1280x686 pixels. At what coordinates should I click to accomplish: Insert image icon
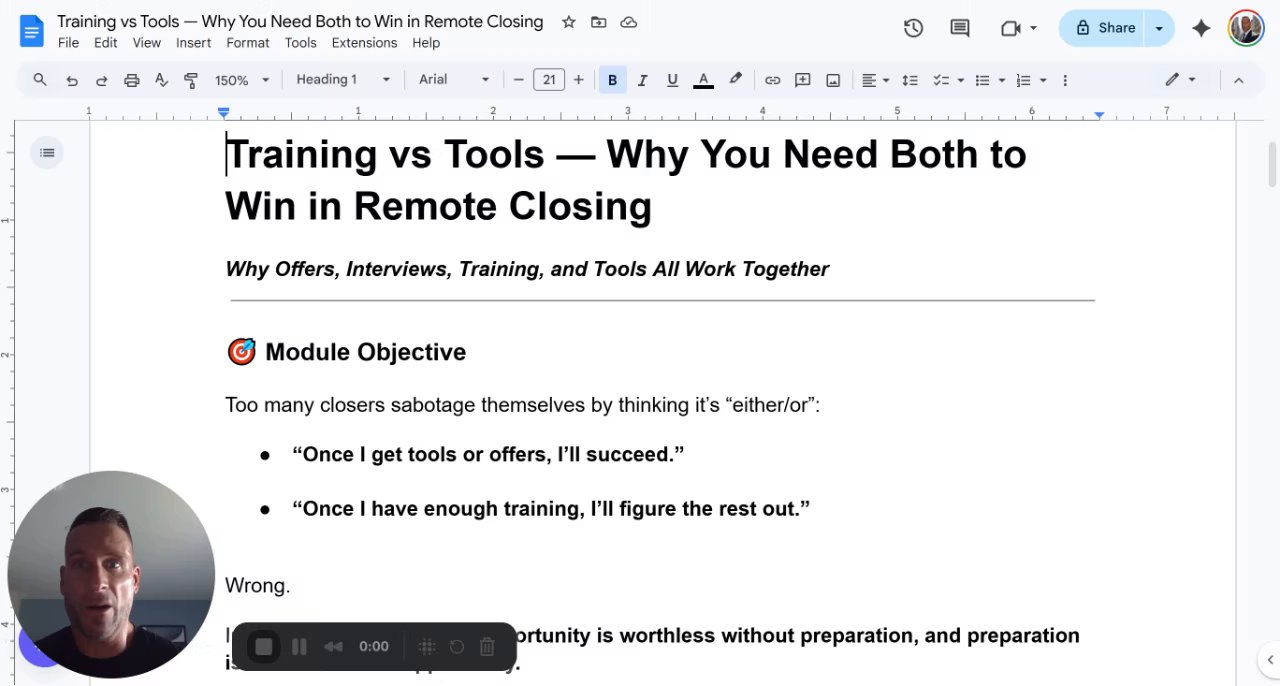pyautogui.click(x=833, y=80)
